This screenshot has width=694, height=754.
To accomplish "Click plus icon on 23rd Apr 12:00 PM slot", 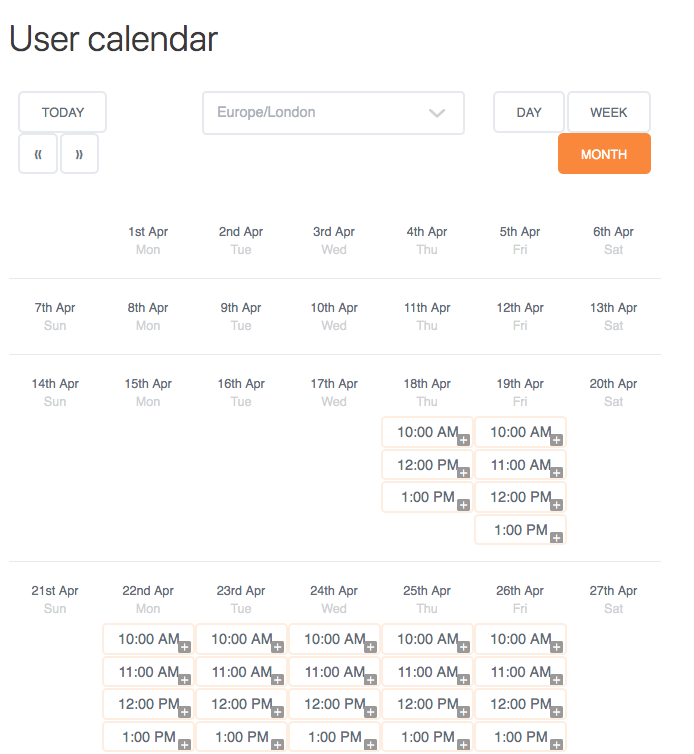I will [277, 712].
